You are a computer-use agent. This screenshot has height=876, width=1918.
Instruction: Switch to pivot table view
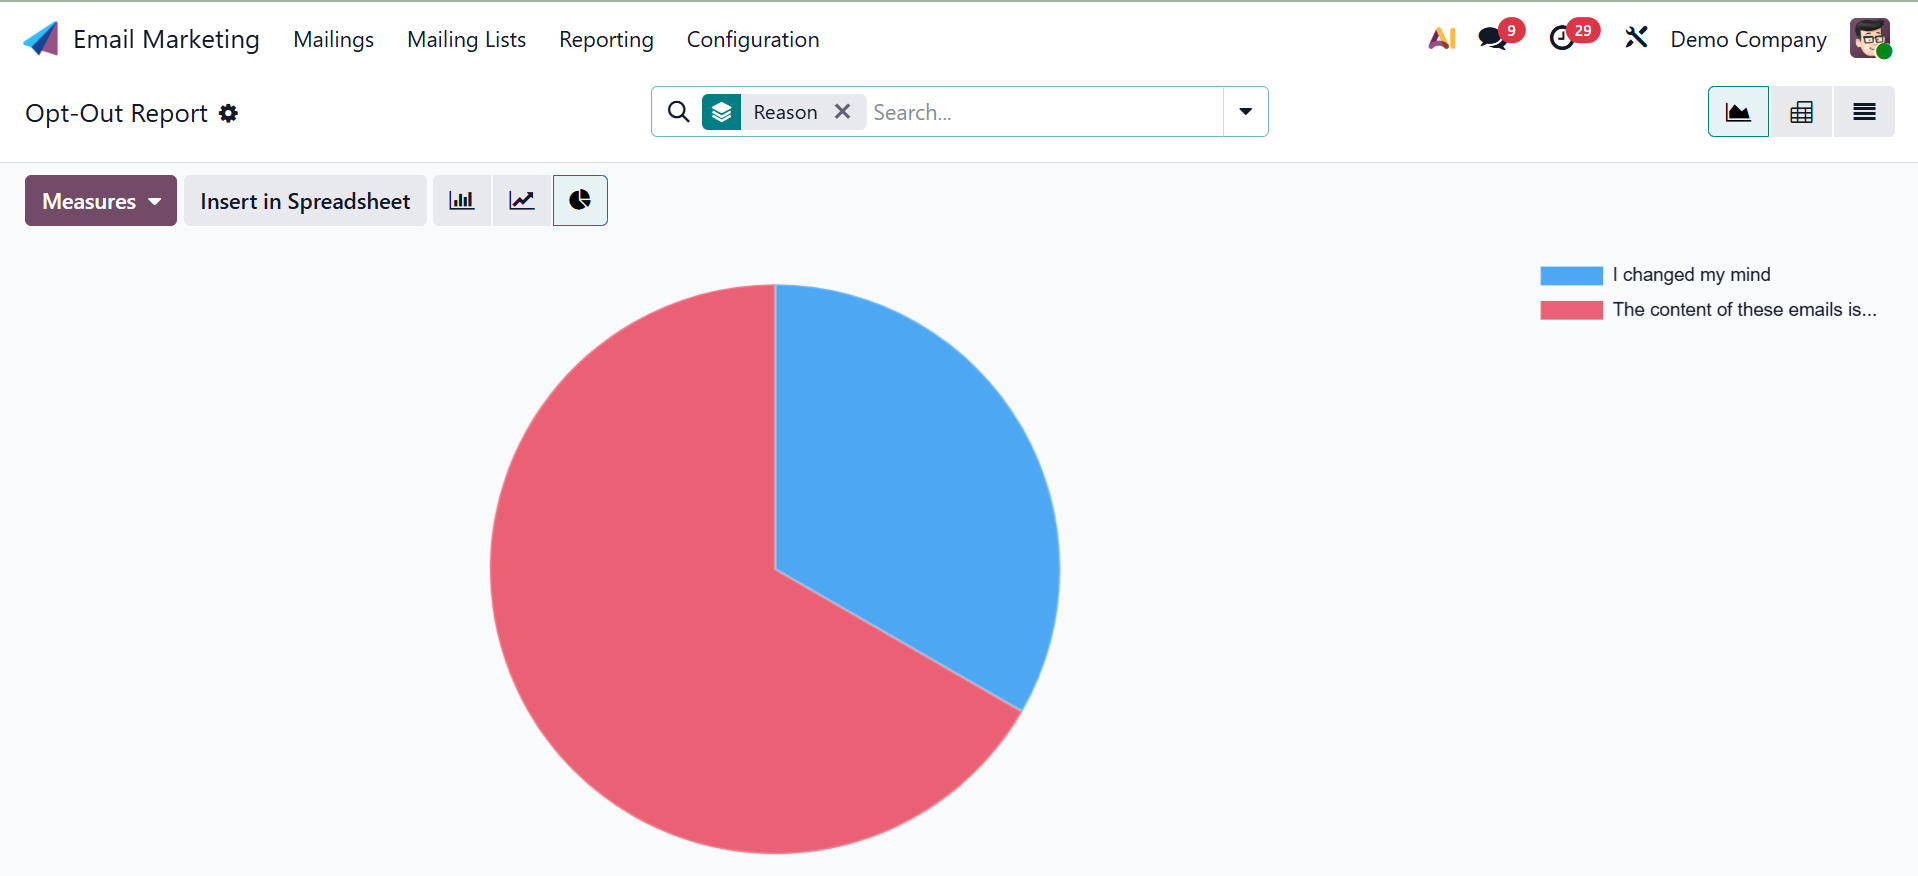point(1801,112)
